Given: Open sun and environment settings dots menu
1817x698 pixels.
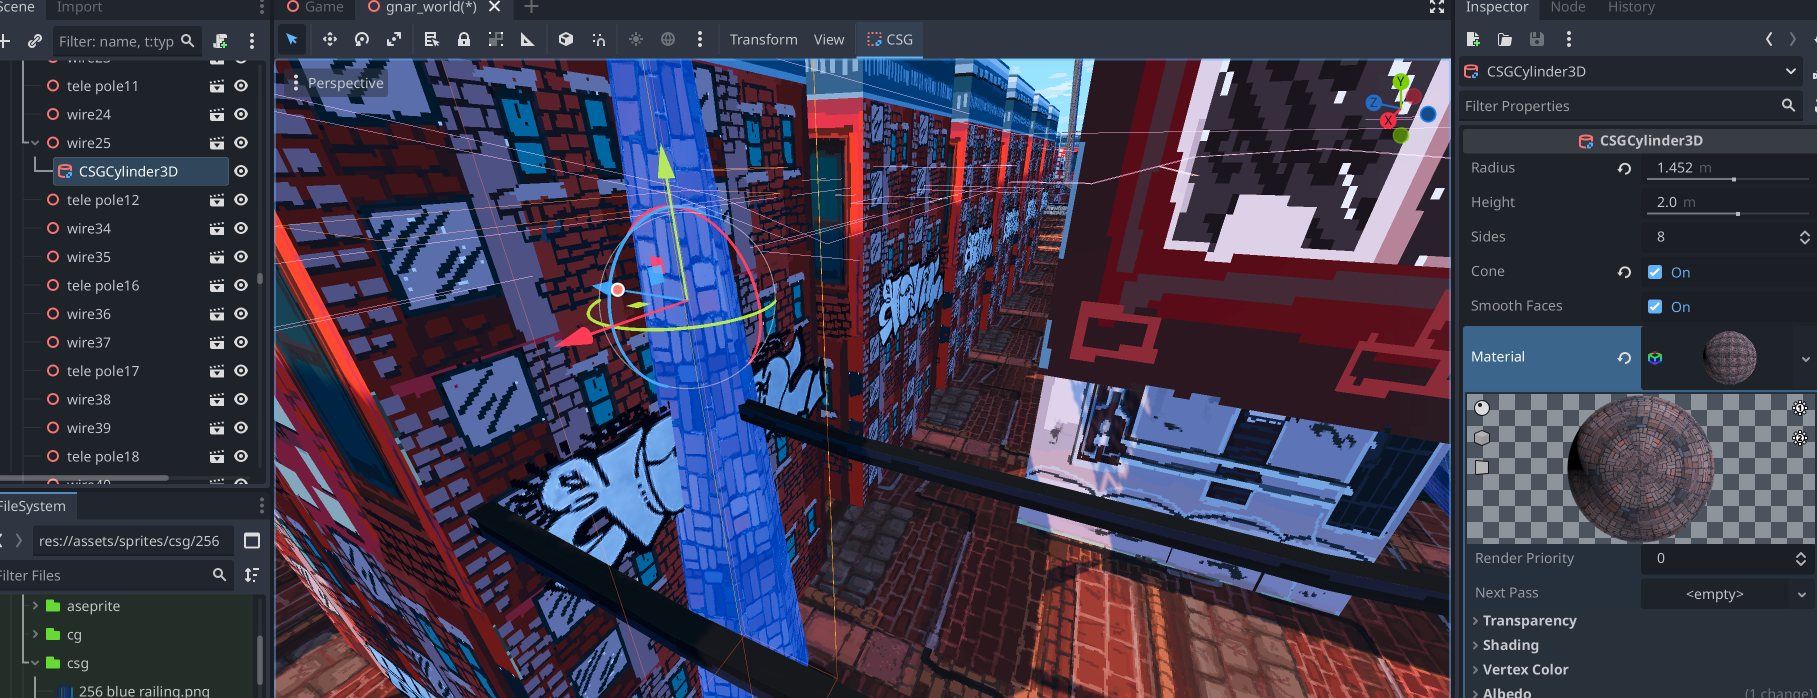Looking at the screenshot, I should coord(699,39).
